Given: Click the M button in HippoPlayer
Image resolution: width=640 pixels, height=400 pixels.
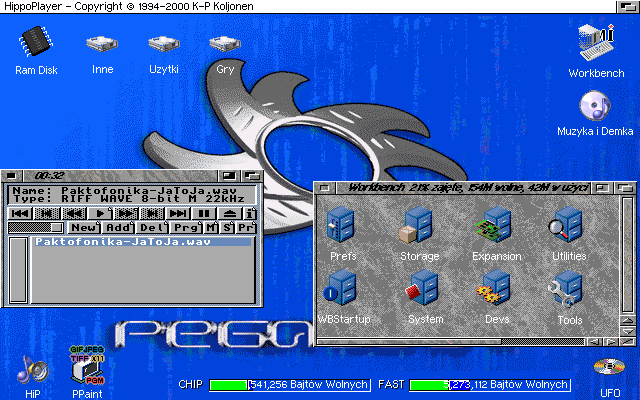Looking at the screenshot, I should [x=211, y=227].
